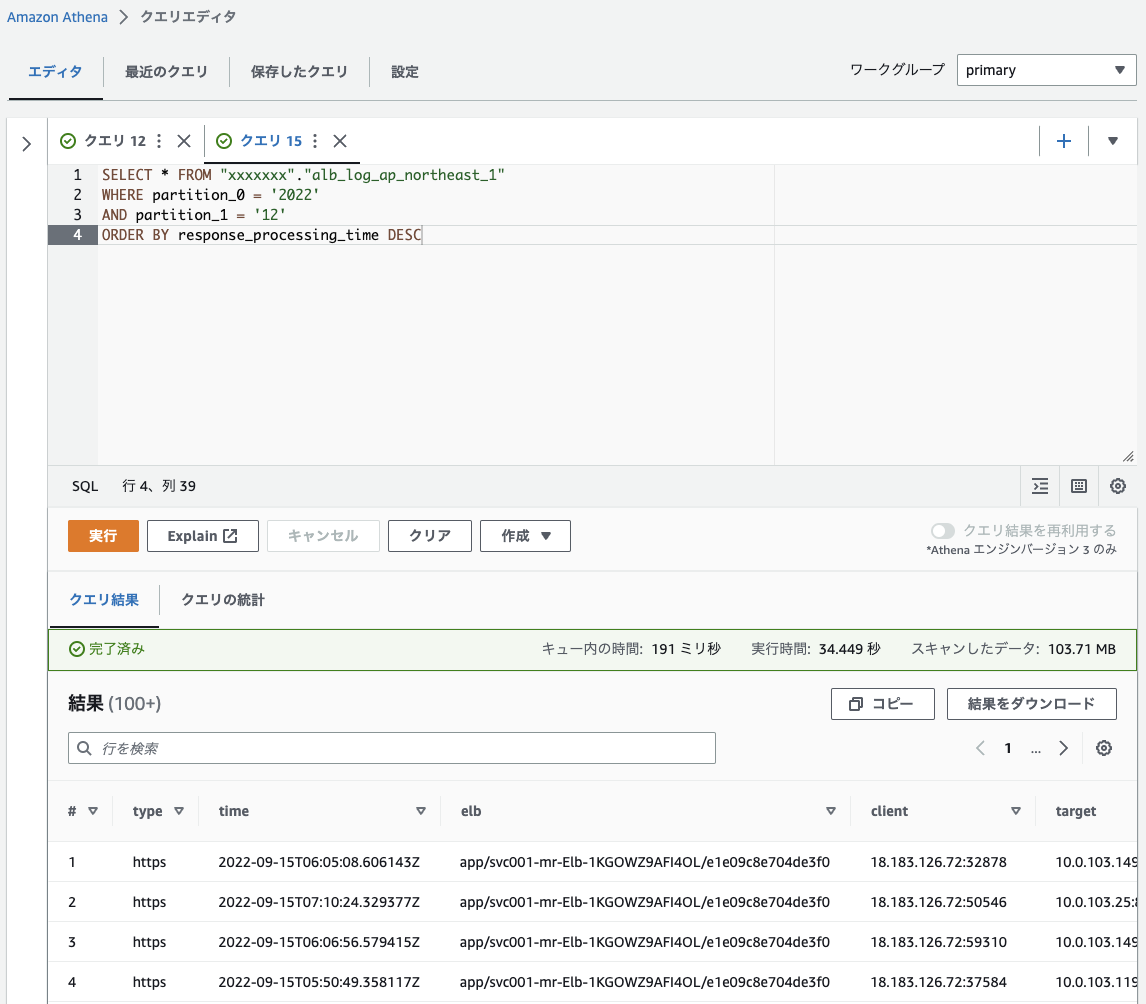
Task: Click 結果をダウンロード button
Action: pyautogui.click(x=1031, y=704)
